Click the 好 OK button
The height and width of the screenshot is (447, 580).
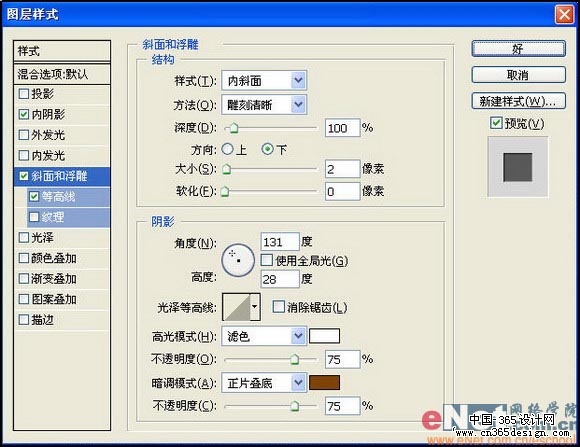point(519,49)
